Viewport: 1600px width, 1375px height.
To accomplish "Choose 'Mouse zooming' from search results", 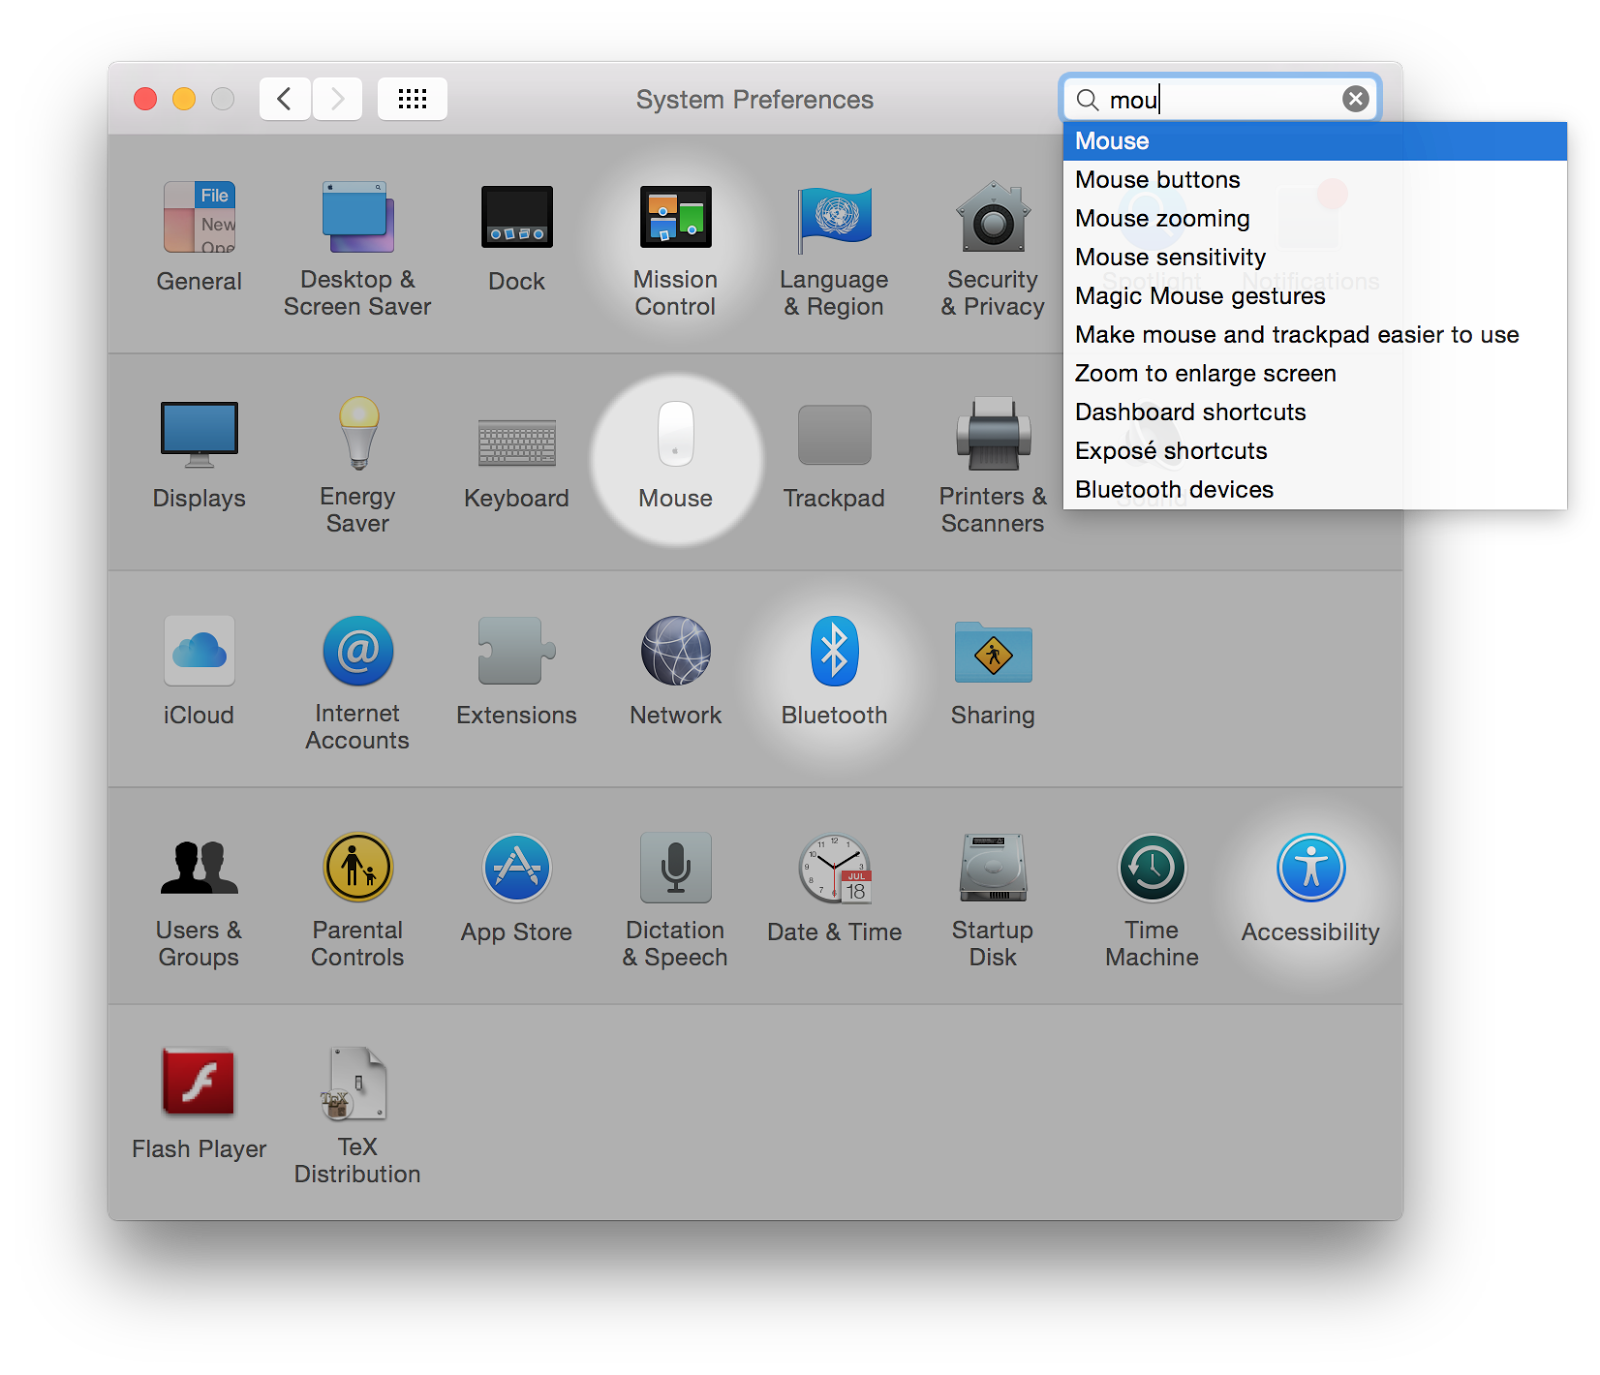I will click(1315, 219).
